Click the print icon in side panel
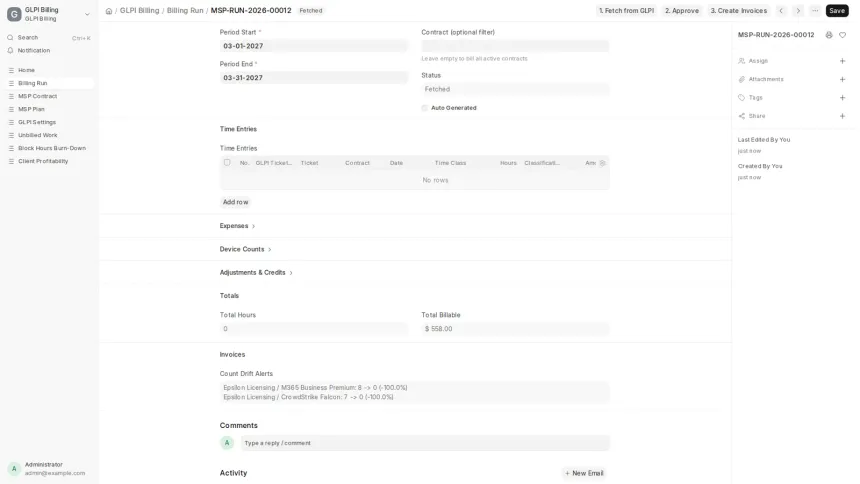This screenshot has height=484, width=860. 829,35
